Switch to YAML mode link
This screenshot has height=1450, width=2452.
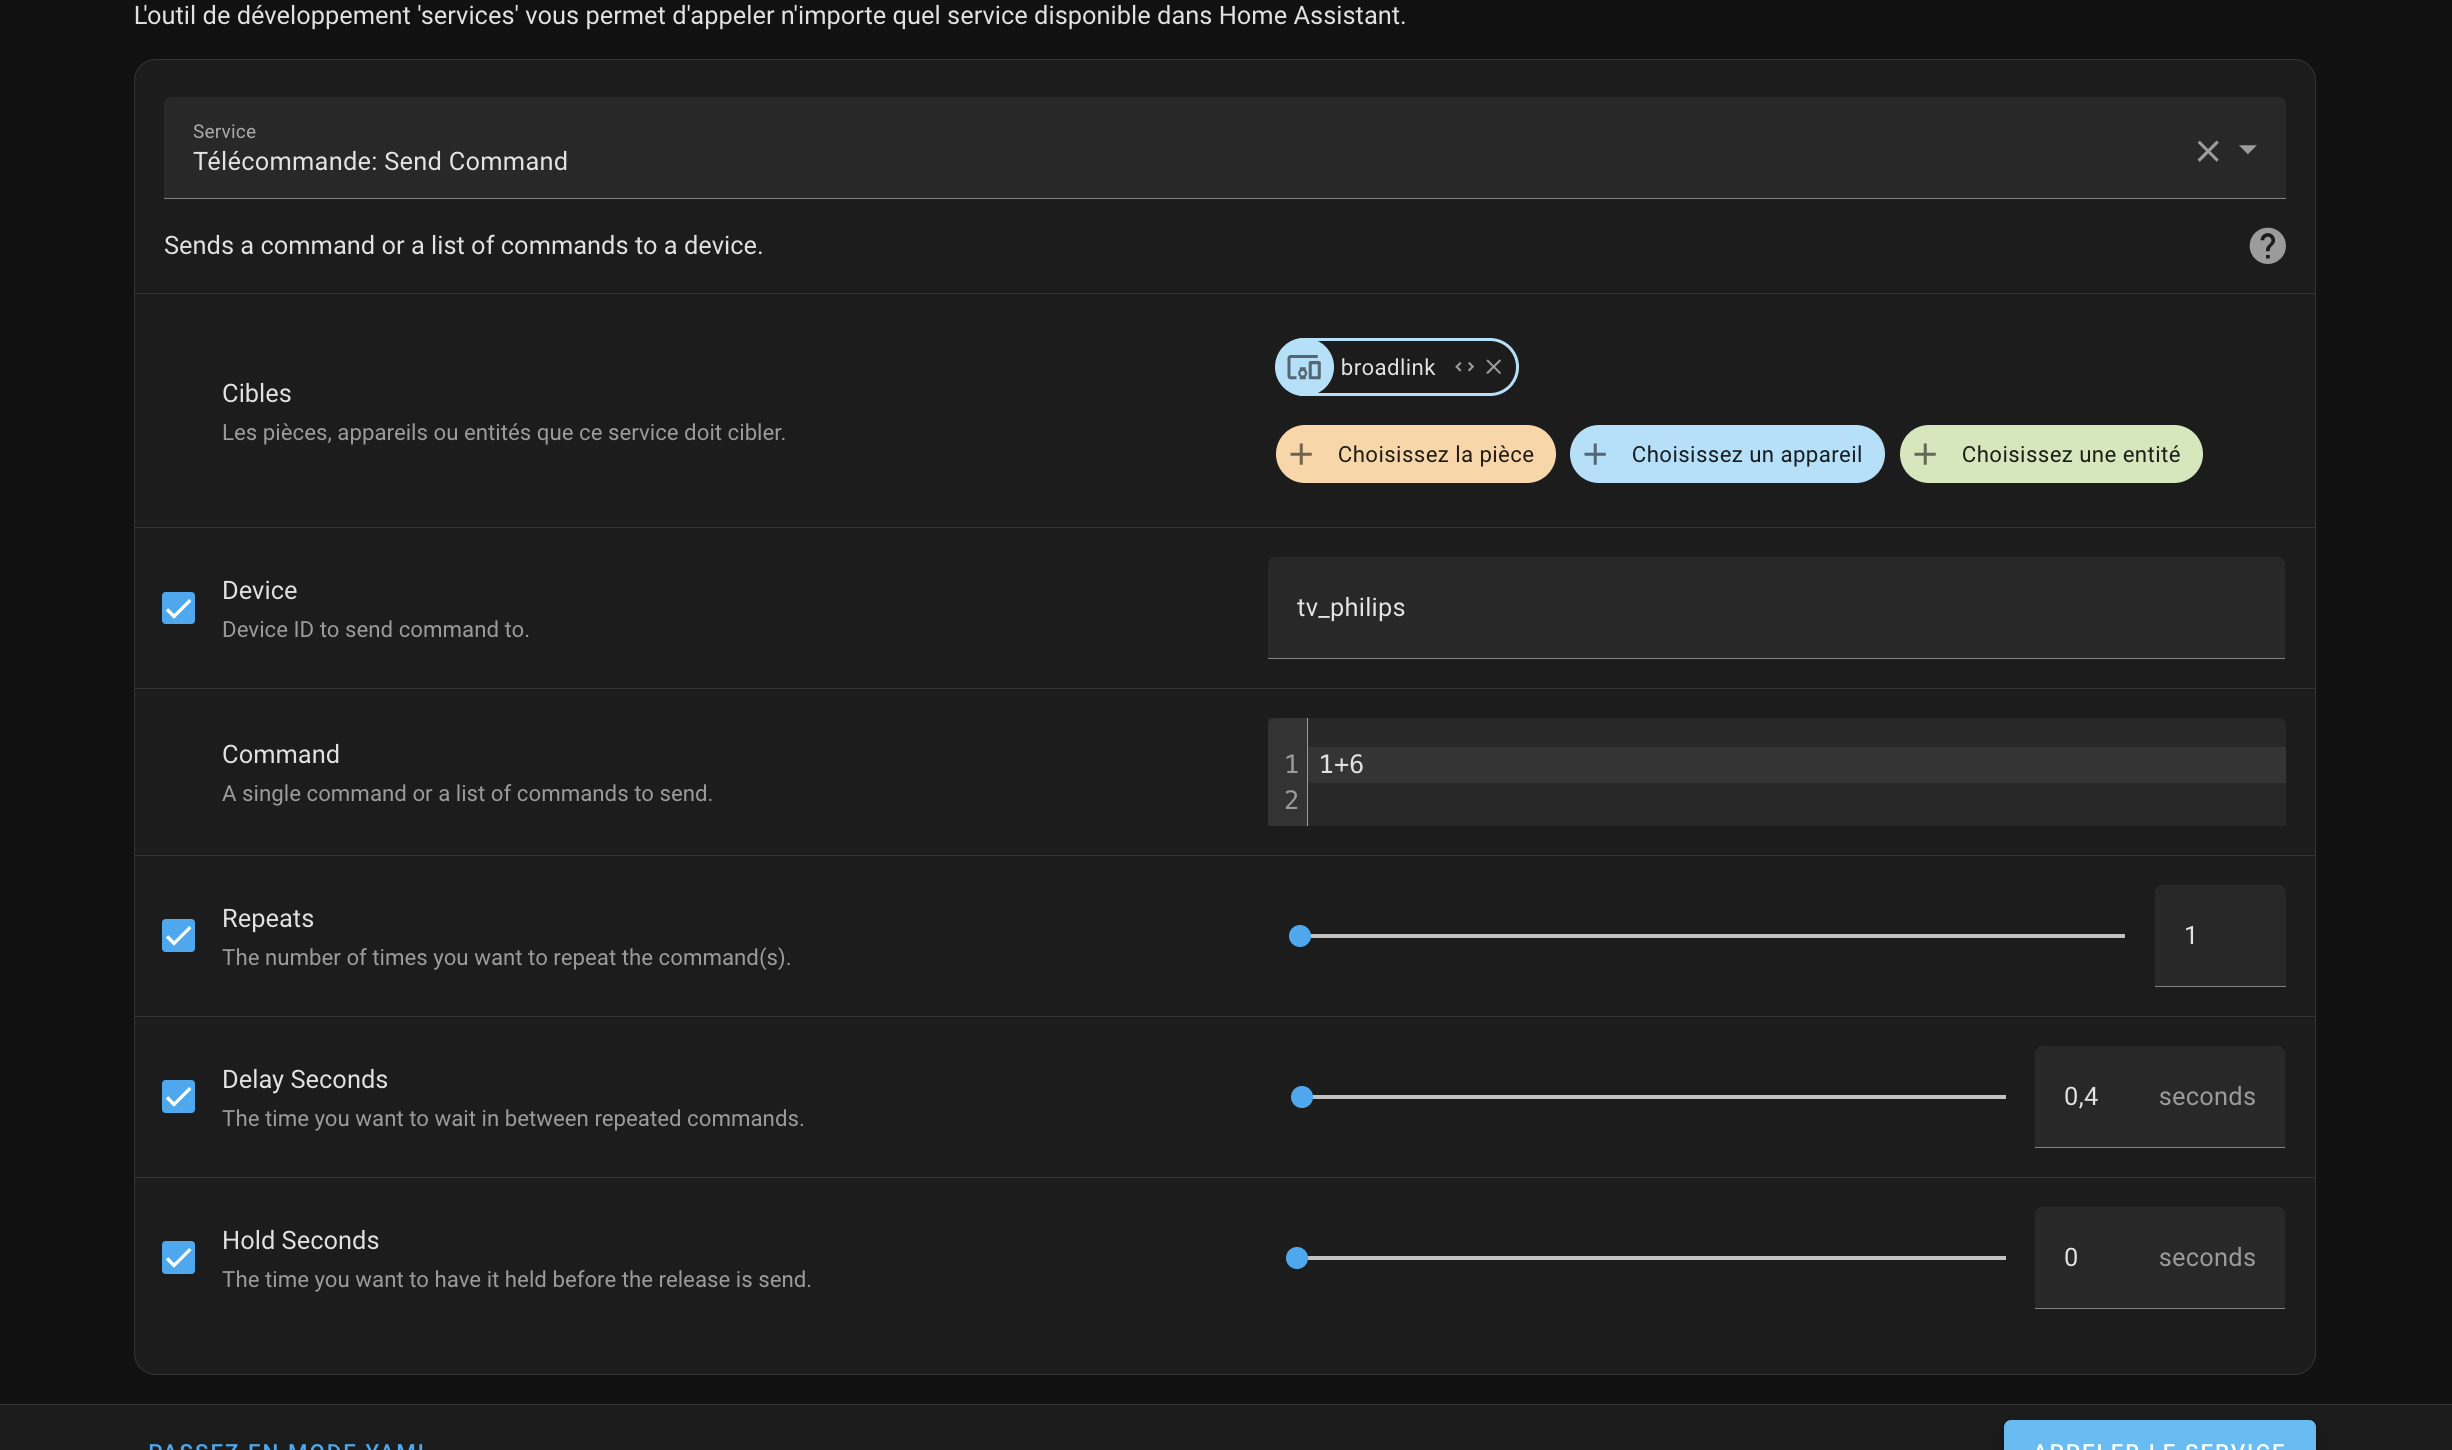pos(286,1444)
